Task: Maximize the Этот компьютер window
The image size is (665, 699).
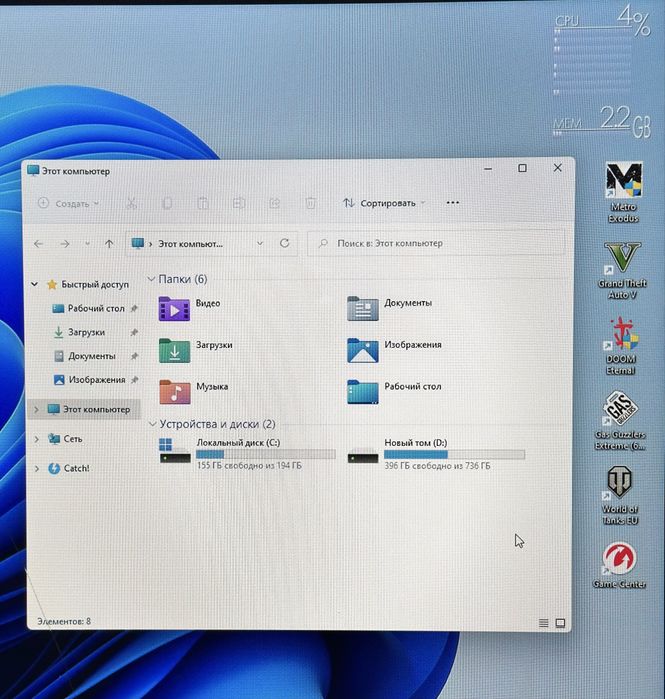Action: [522, 168]
